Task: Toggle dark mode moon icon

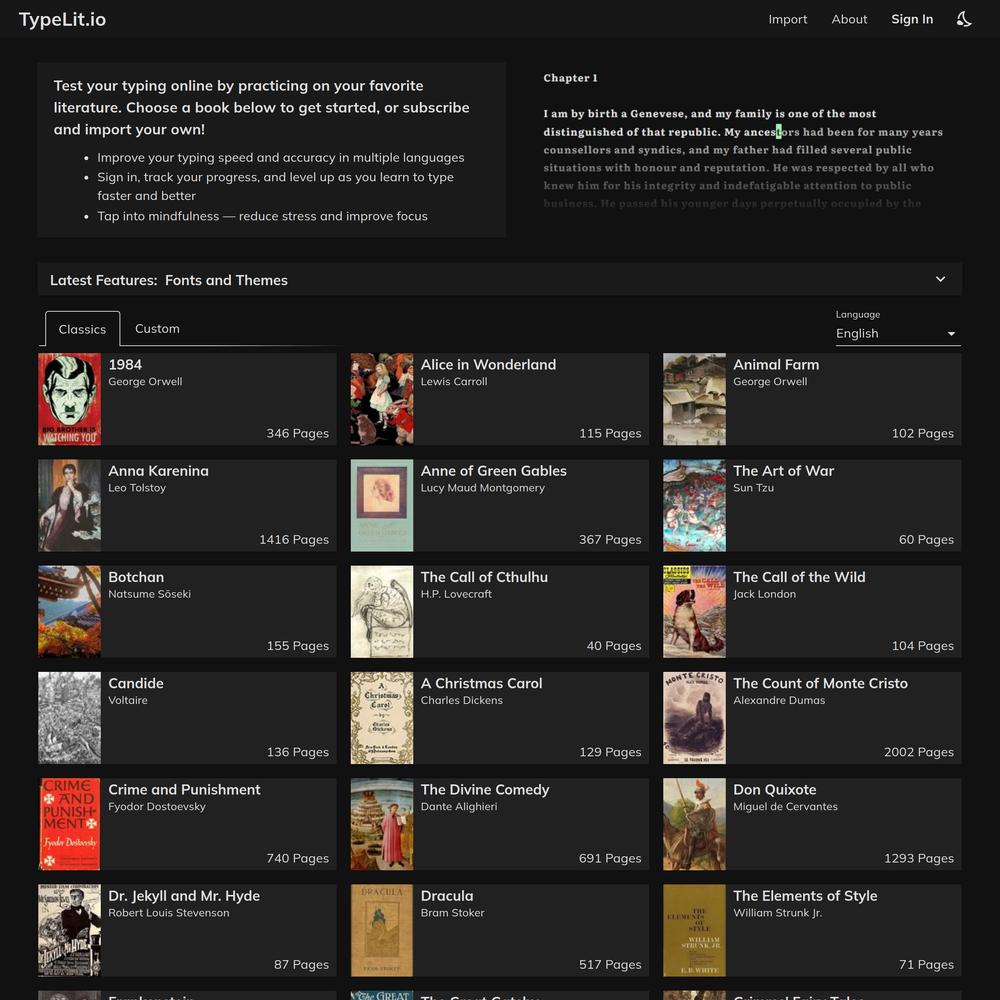Action: point(964,19)
